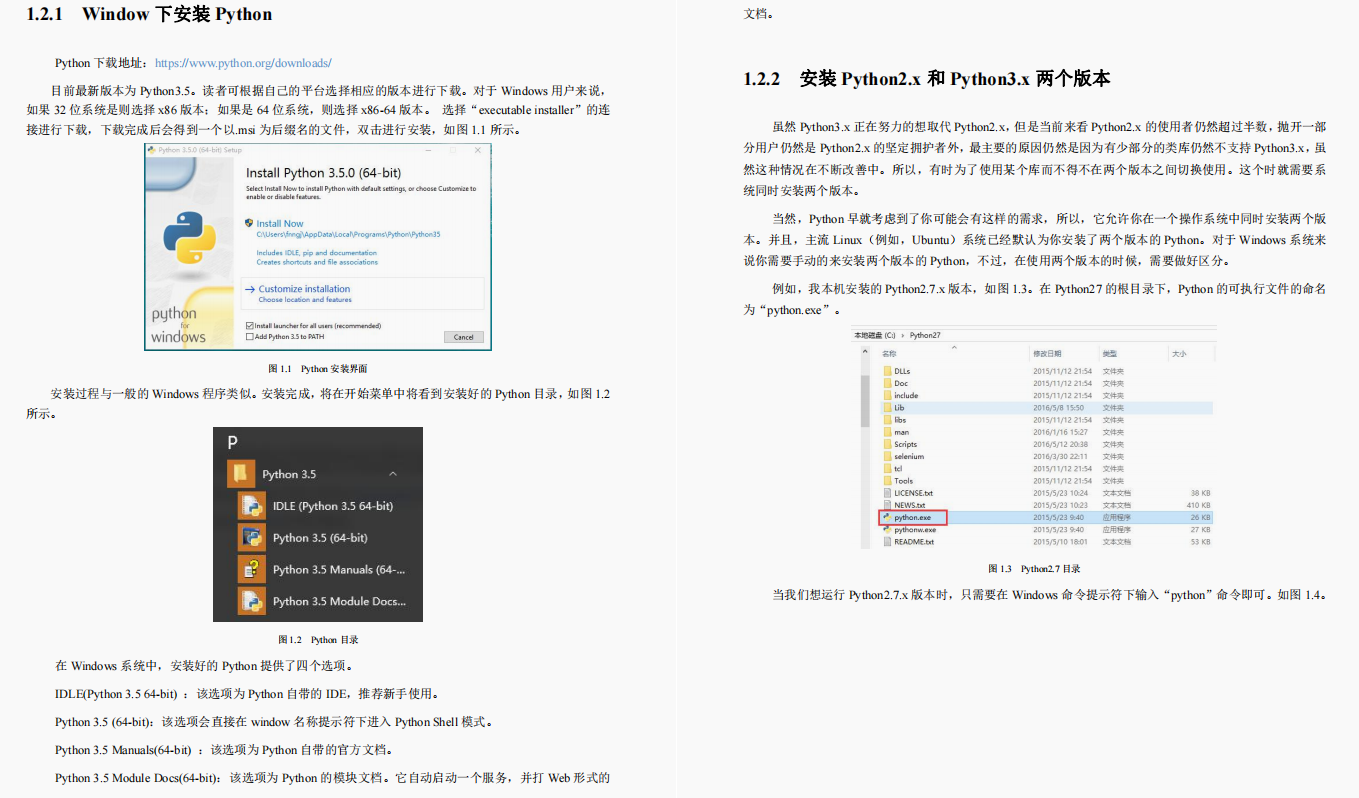Sort files by the 修改日期 column header
Image resolution: width=1359 pixels, height=798 pixels.
[1047, 354]
